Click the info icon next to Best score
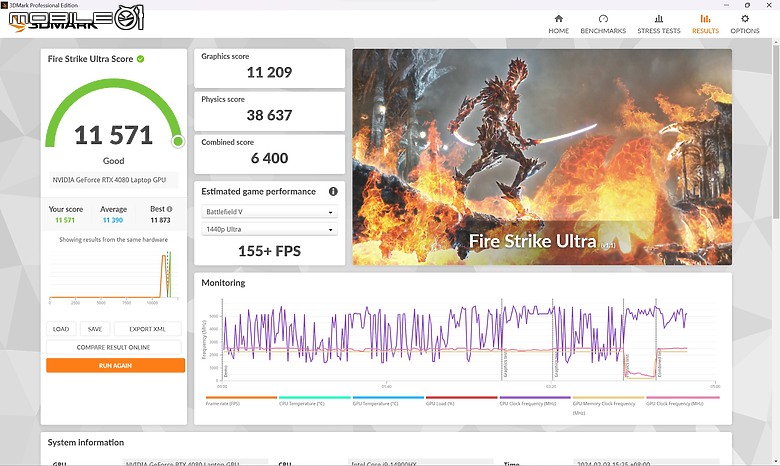780x466 pixels. click(x=169, y=209)
